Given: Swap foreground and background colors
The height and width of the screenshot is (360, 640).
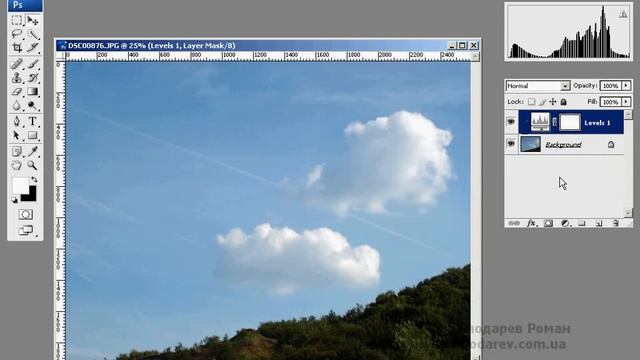Looking at the screenshot, I should (34, 179).
